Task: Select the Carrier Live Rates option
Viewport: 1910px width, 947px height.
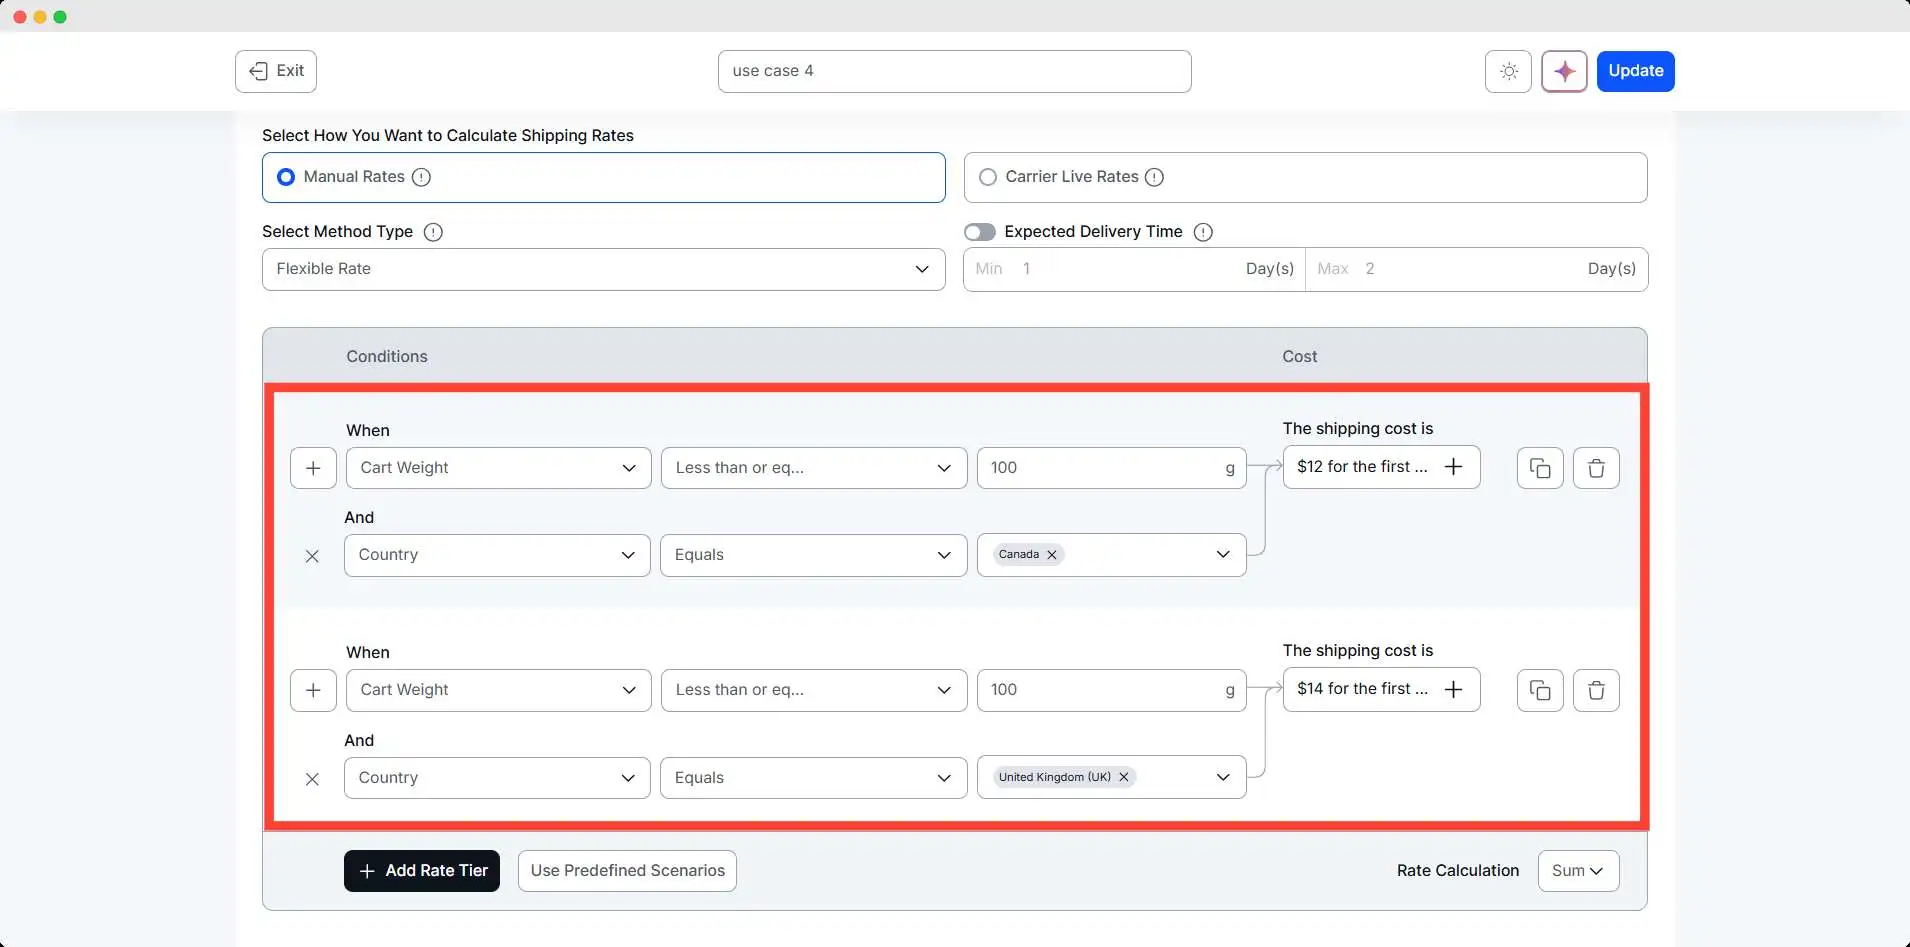Action: coord(988,177)
